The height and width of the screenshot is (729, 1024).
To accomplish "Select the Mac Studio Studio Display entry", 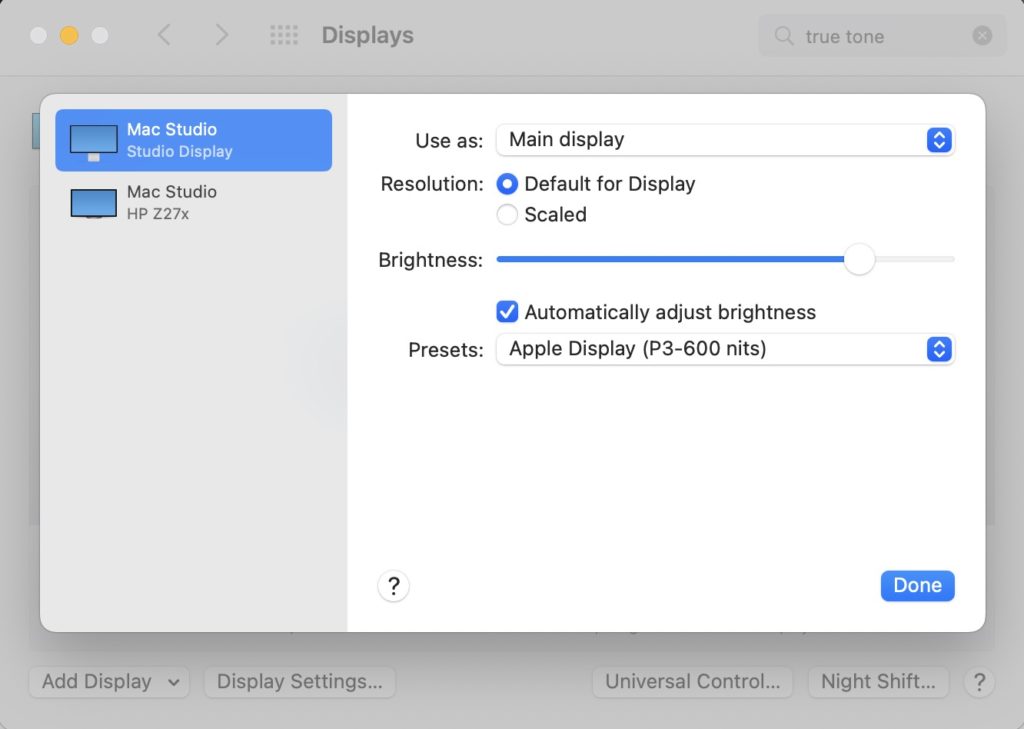I will click(193, 140).
